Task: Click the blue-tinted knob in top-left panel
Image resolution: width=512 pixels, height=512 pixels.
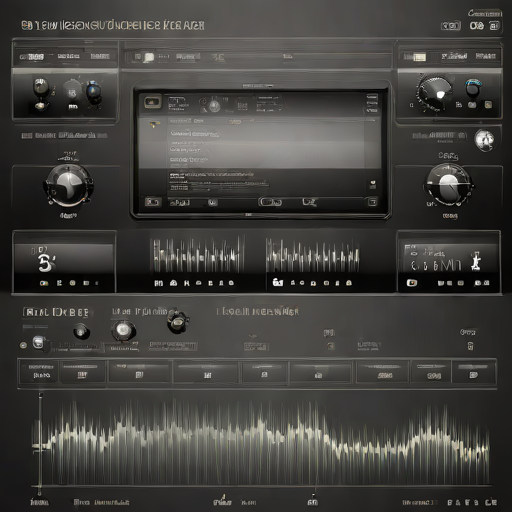Action: click(94, 91)
